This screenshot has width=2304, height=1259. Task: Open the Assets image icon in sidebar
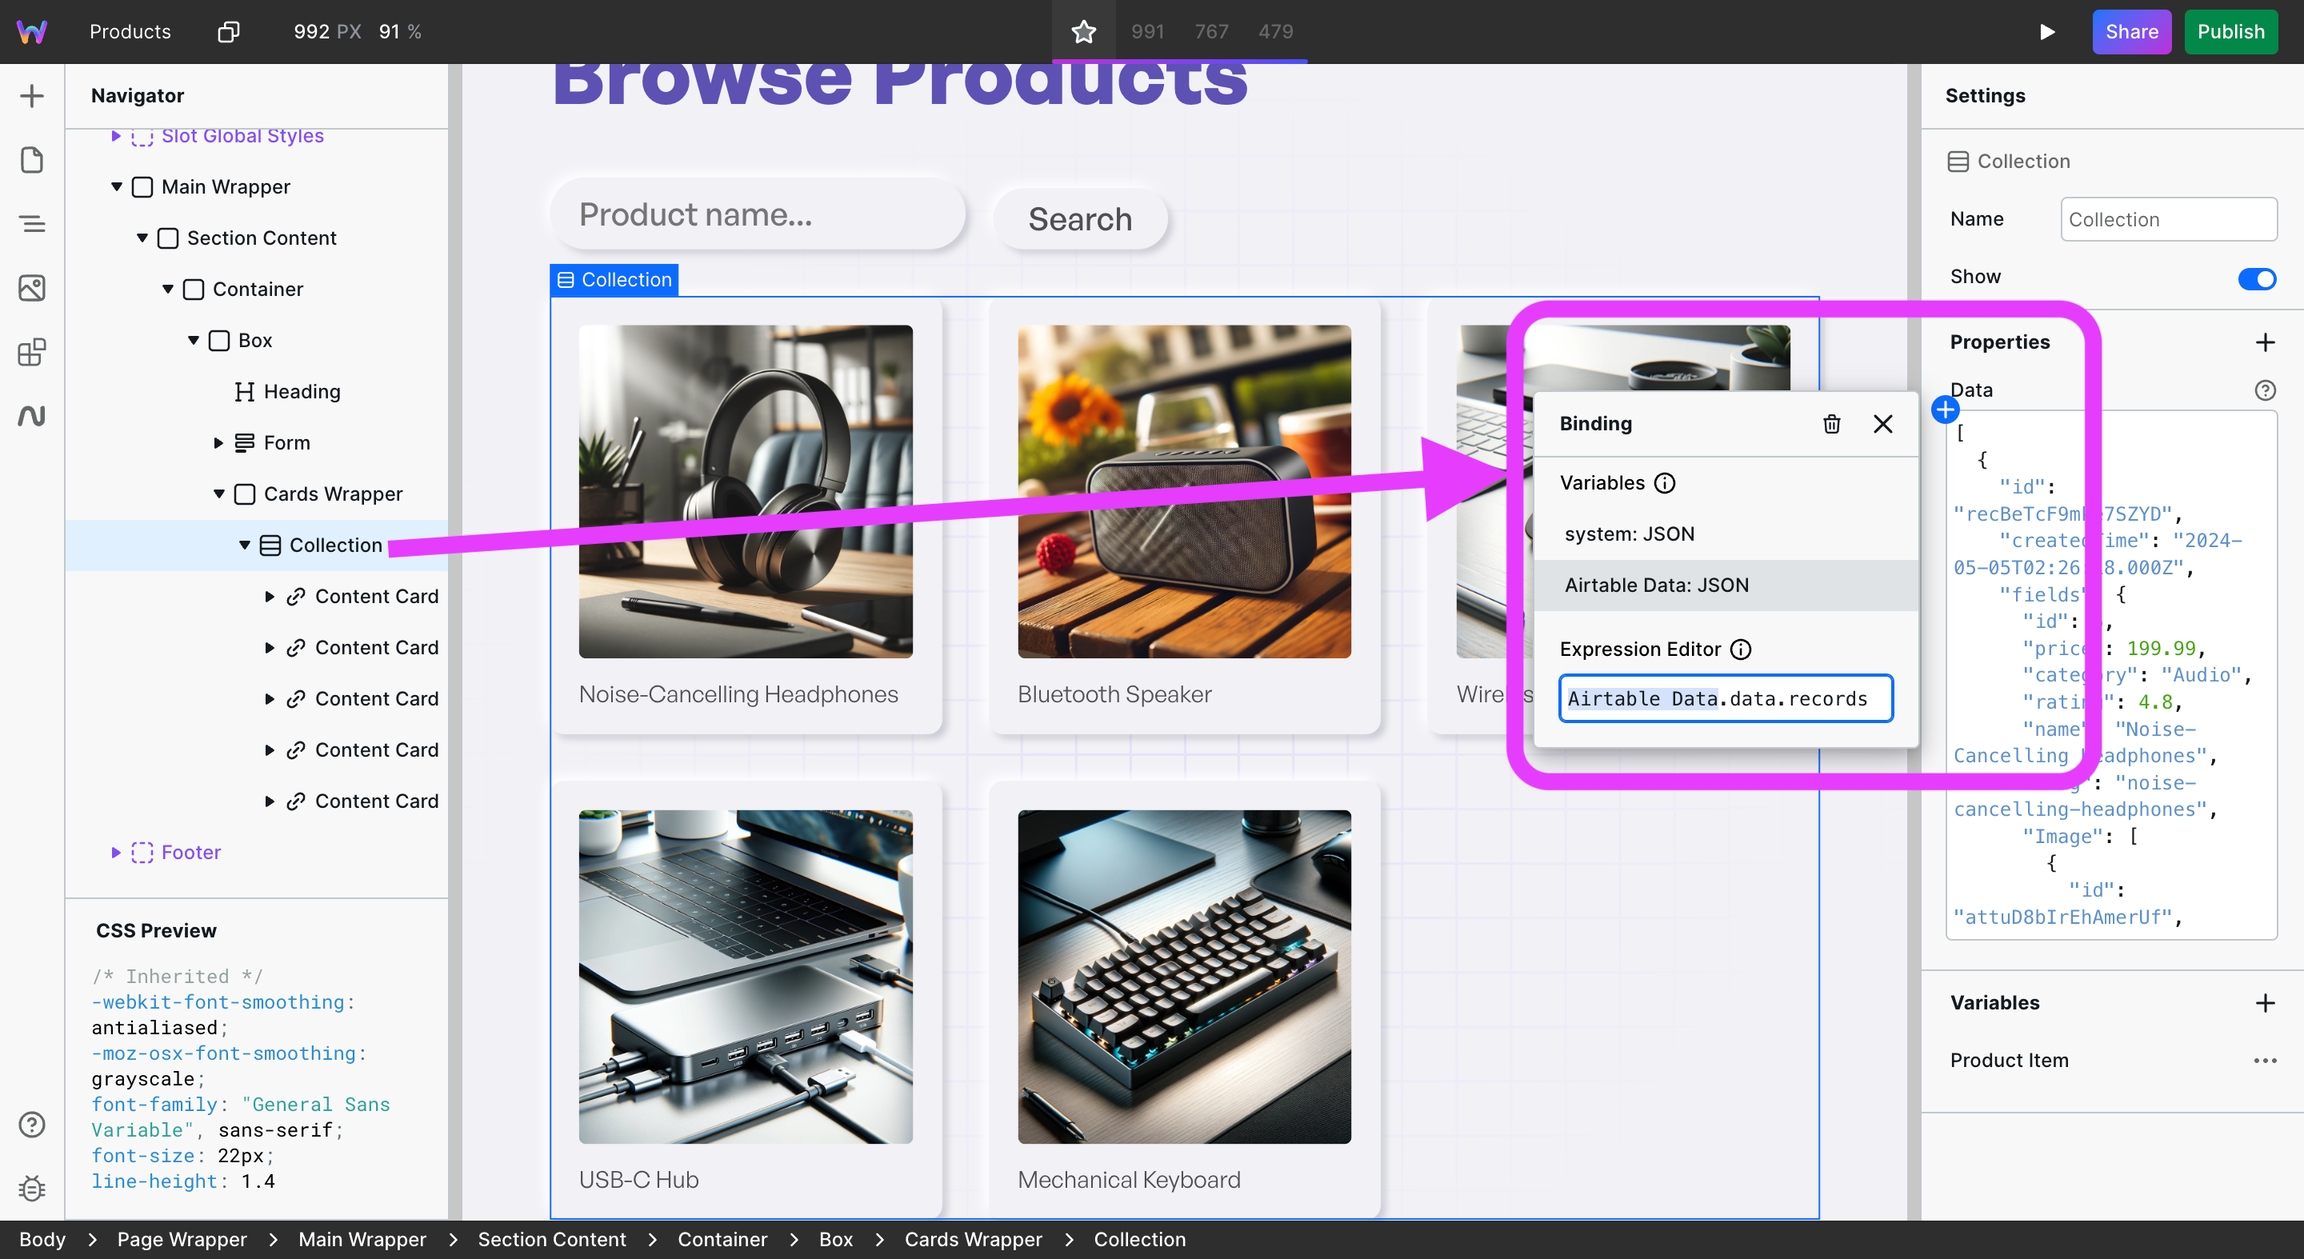pos(32,288)
